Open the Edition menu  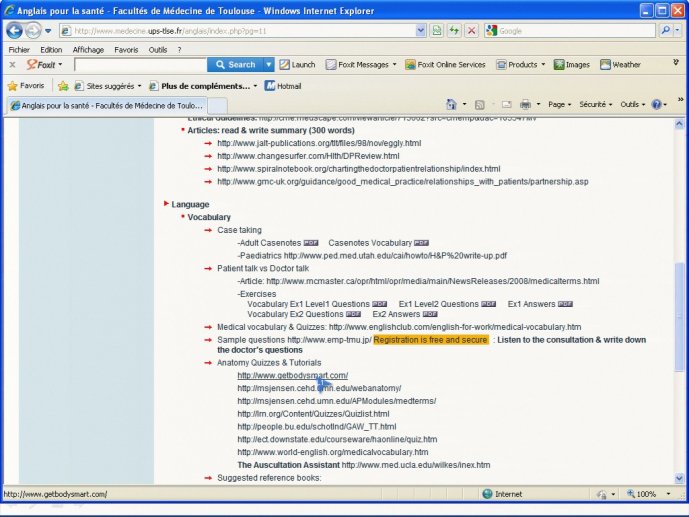pyautogui.click(x=51, y=50)
